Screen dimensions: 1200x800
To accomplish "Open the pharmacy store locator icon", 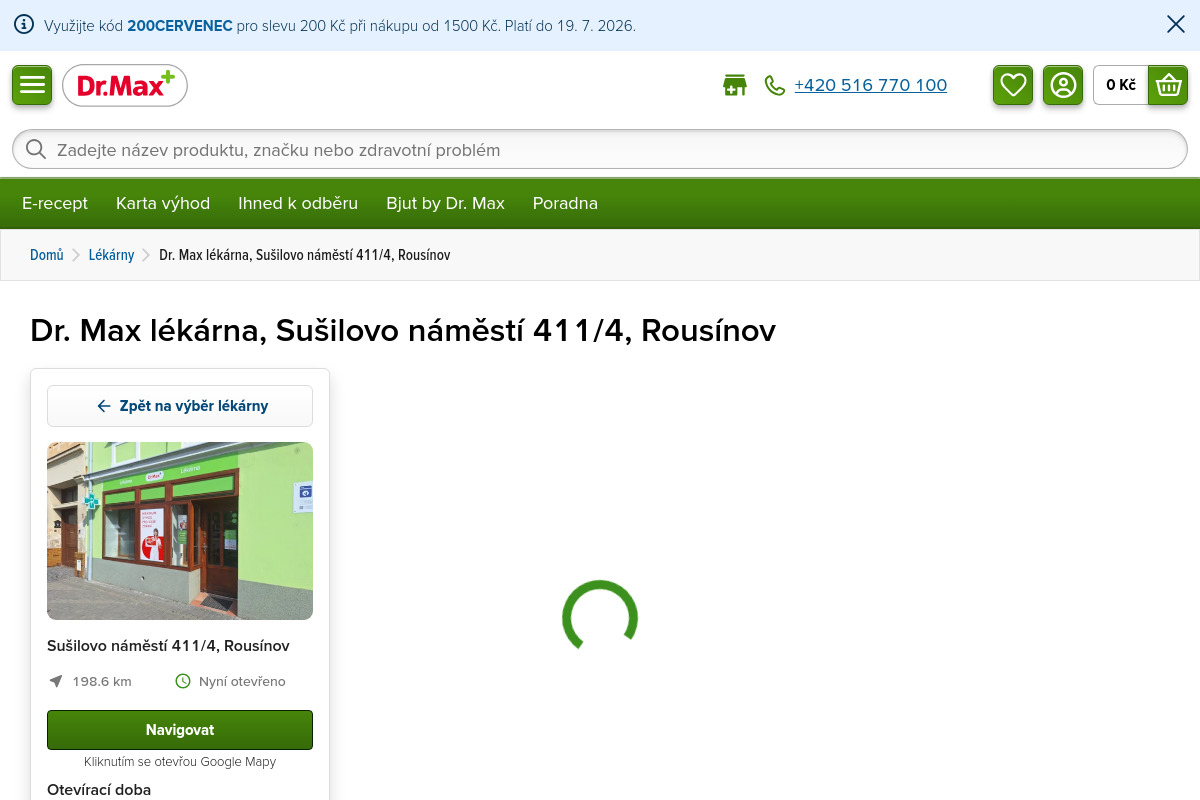I will pos(735,85).
